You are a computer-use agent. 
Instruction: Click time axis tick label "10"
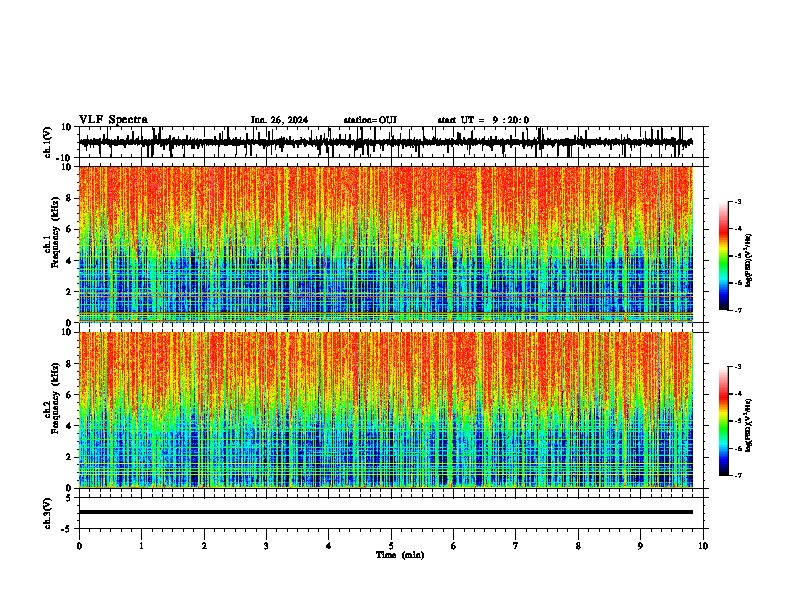(703, 546)
